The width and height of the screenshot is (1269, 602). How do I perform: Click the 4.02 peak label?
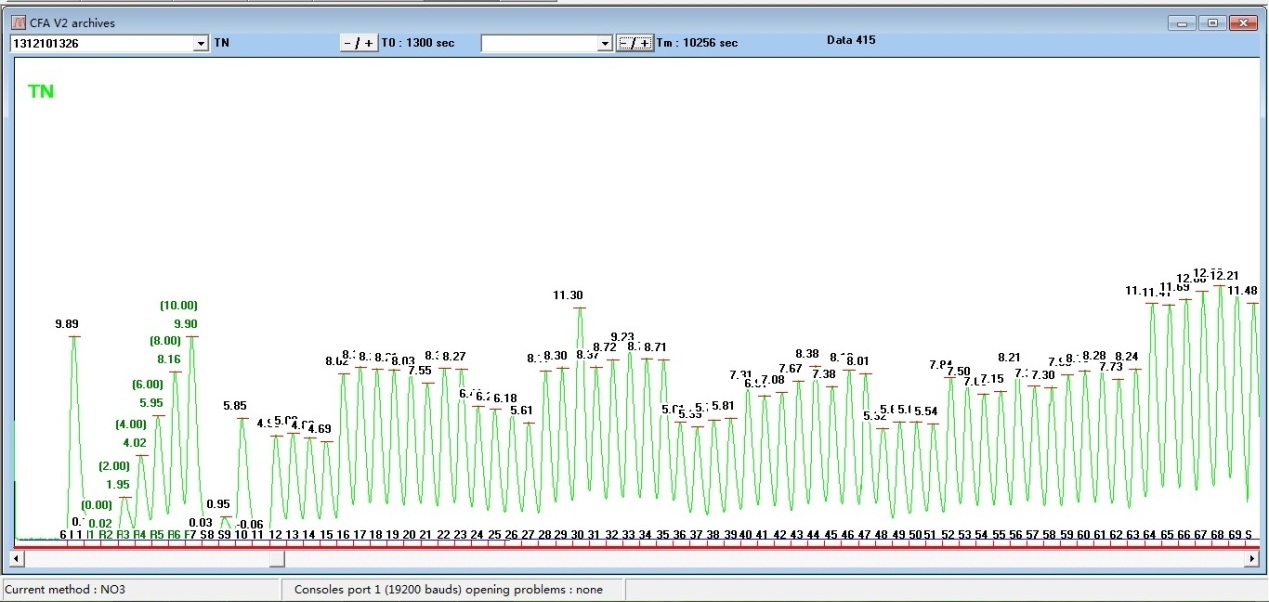(134, 443)
